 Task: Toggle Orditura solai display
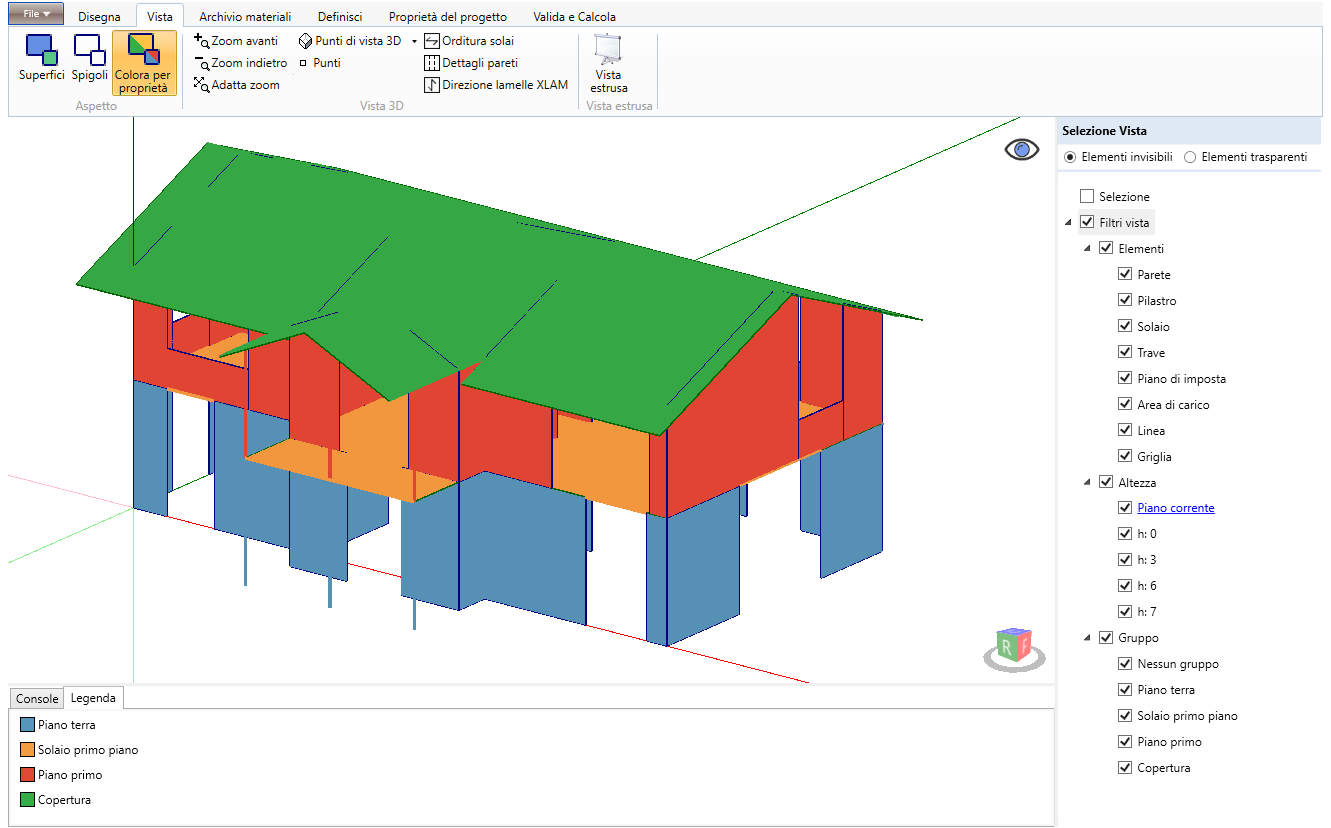tap(469, 41)
